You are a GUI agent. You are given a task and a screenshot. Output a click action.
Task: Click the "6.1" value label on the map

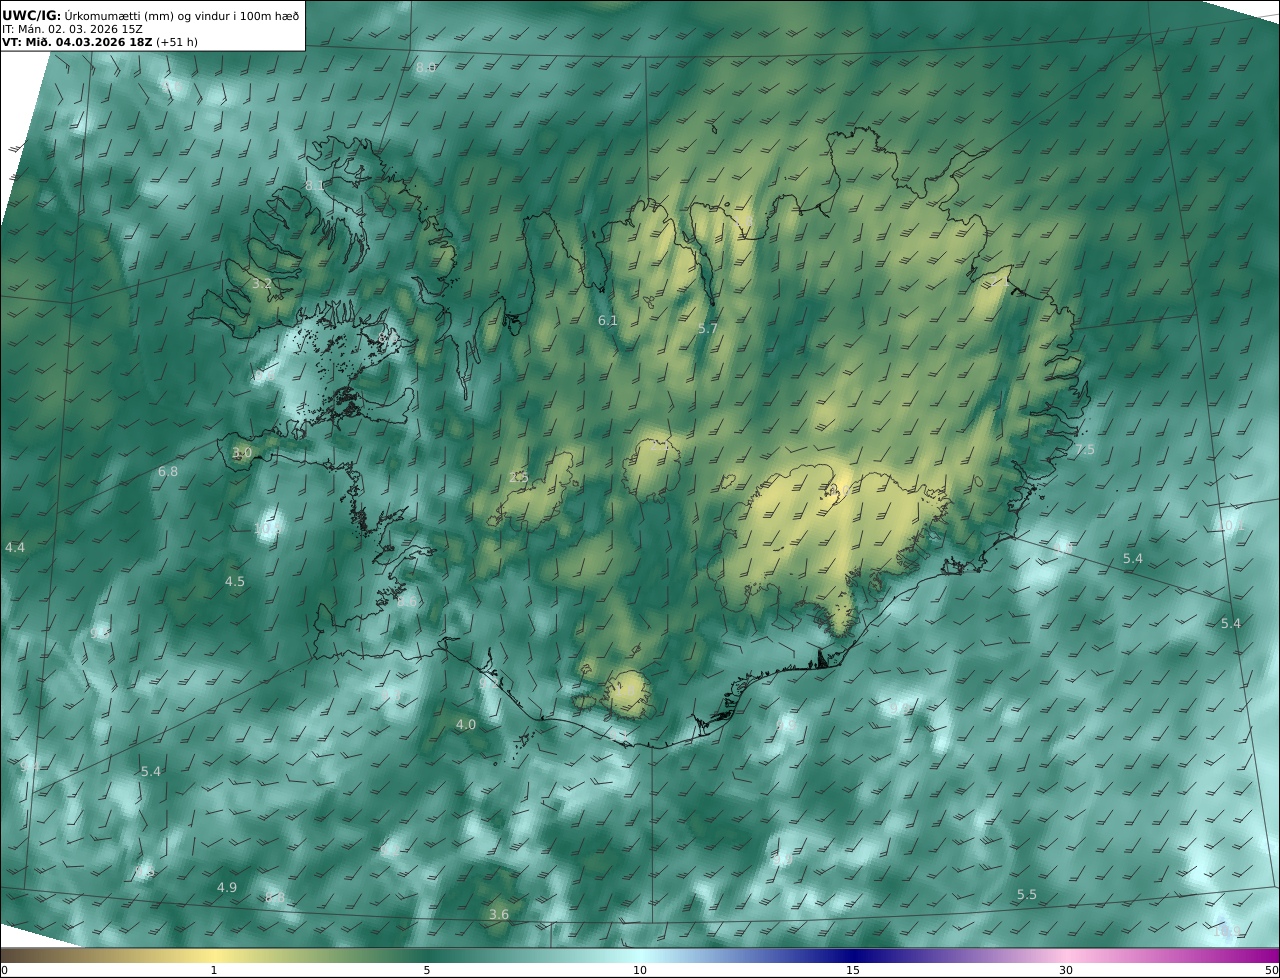pyautogui.click(x=608, y=321)
